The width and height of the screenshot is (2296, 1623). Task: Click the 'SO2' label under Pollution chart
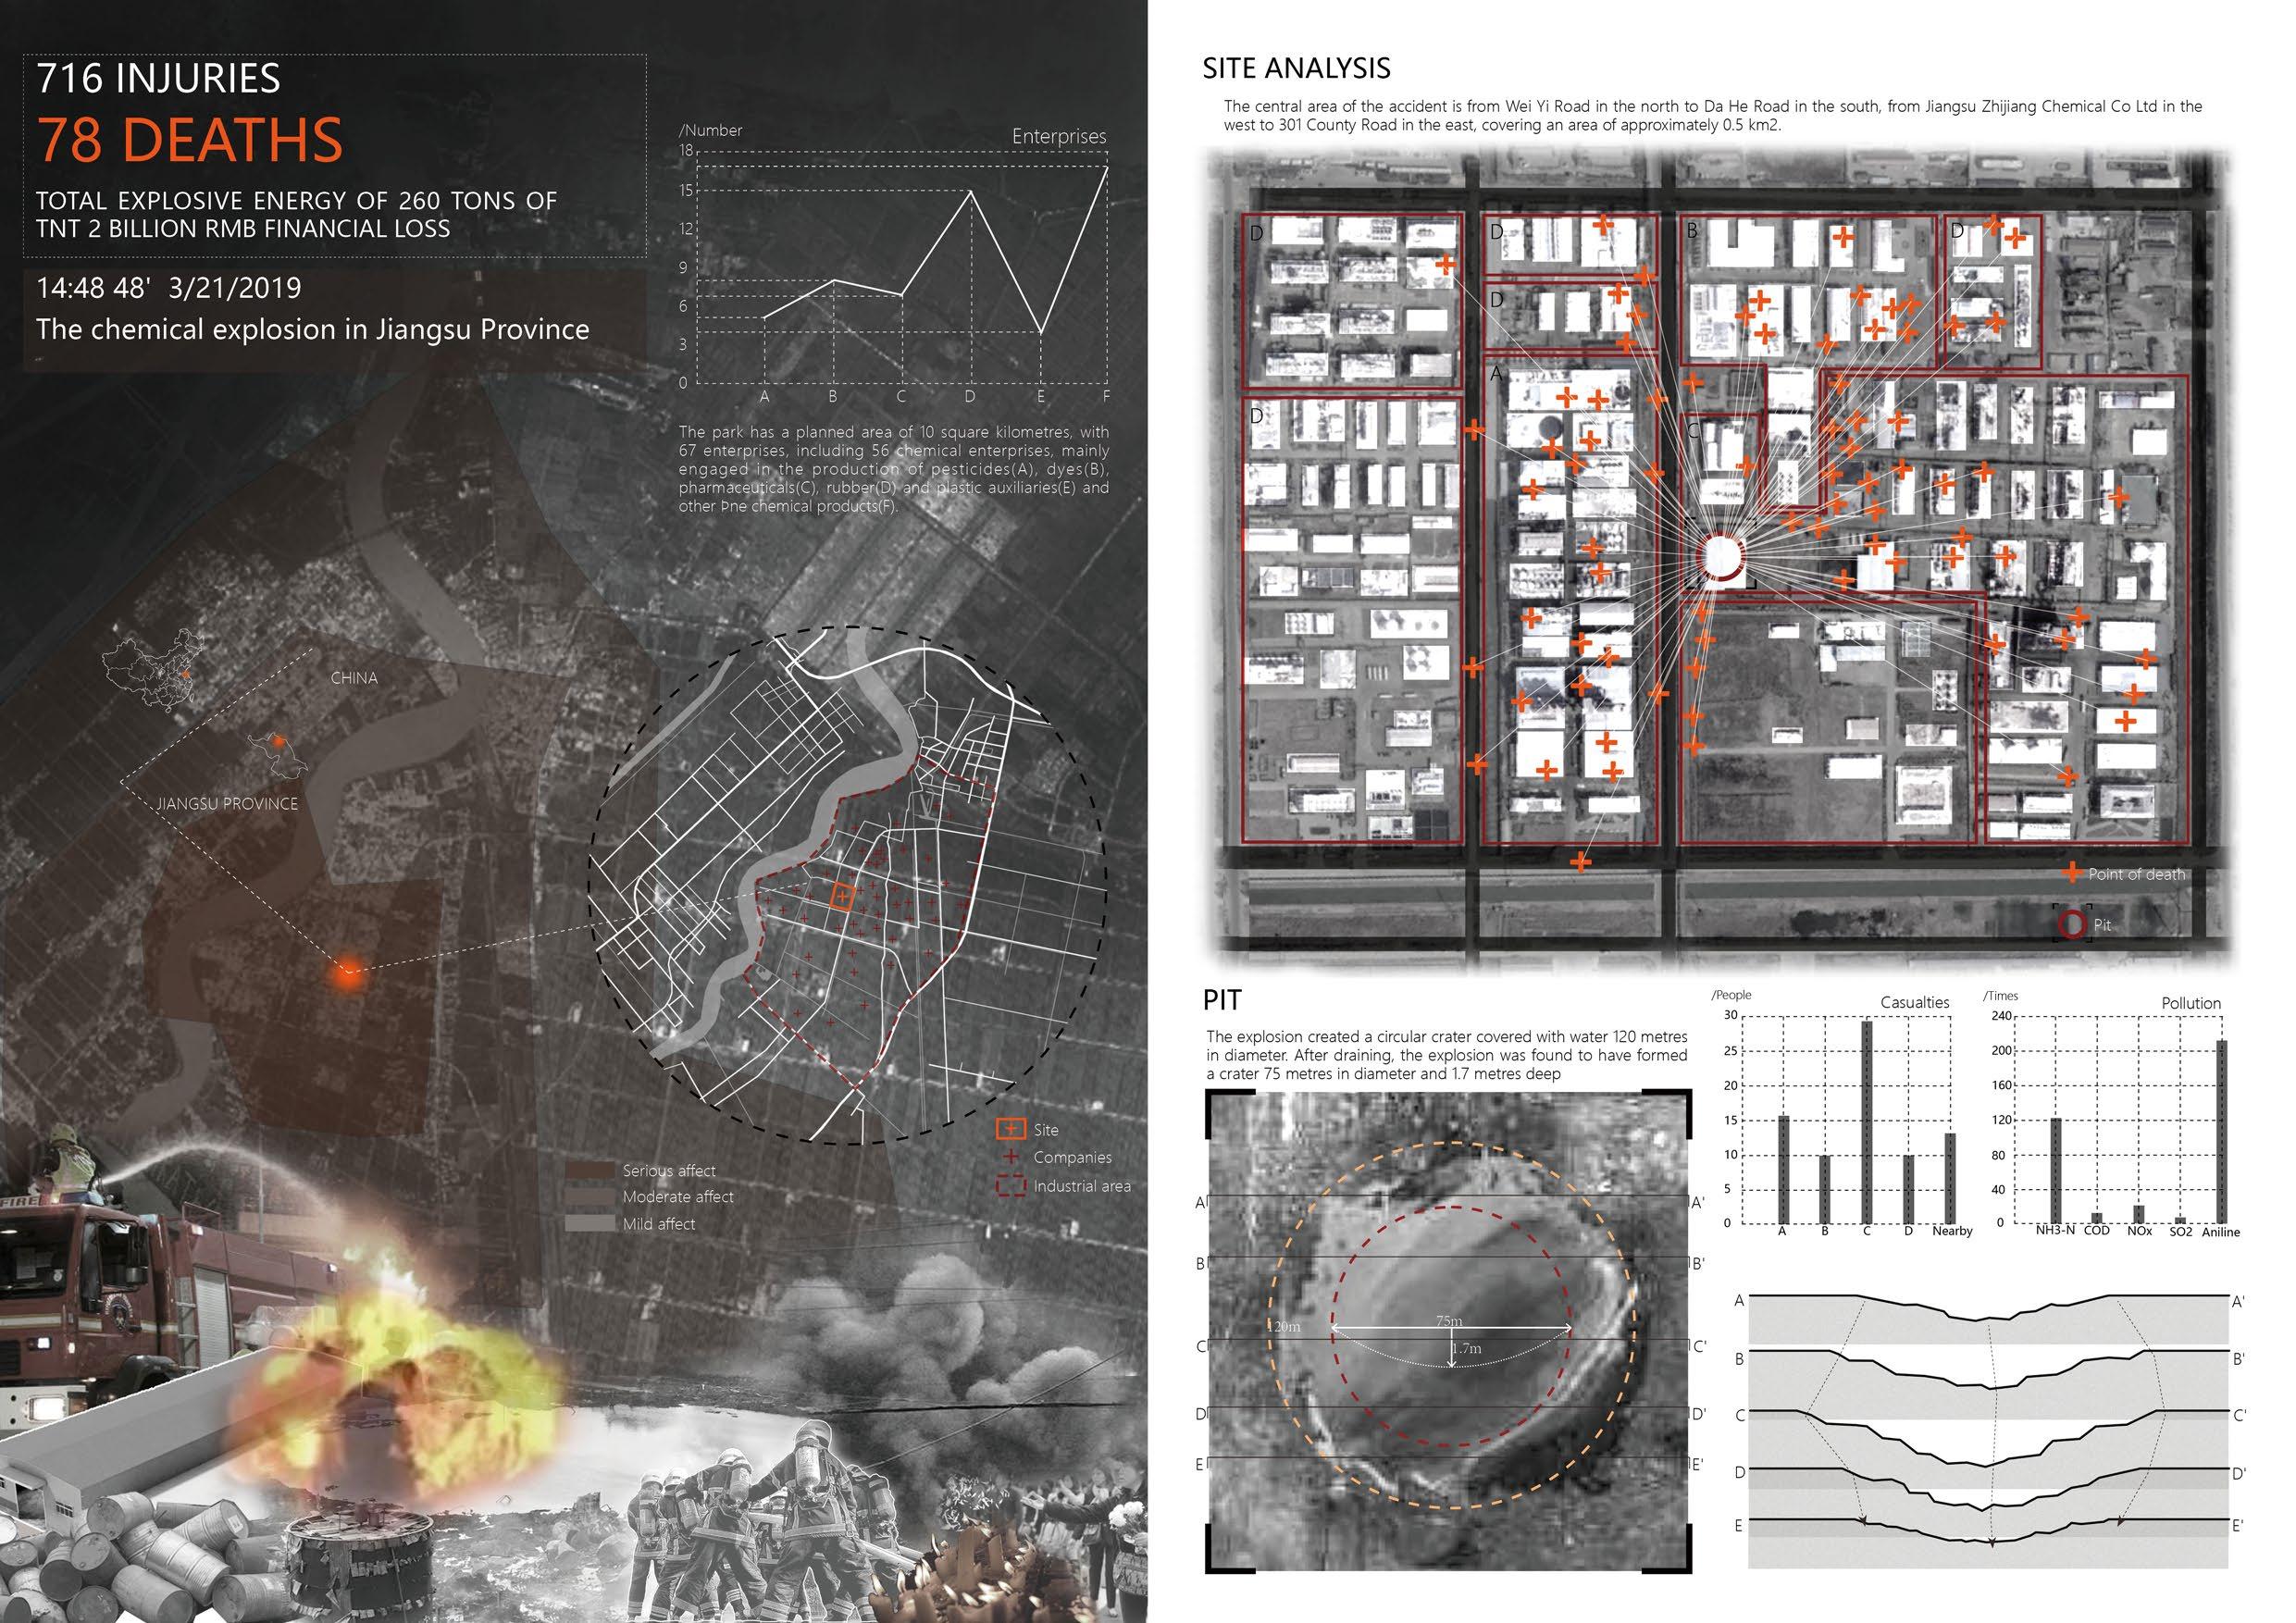point(2181,1232)
